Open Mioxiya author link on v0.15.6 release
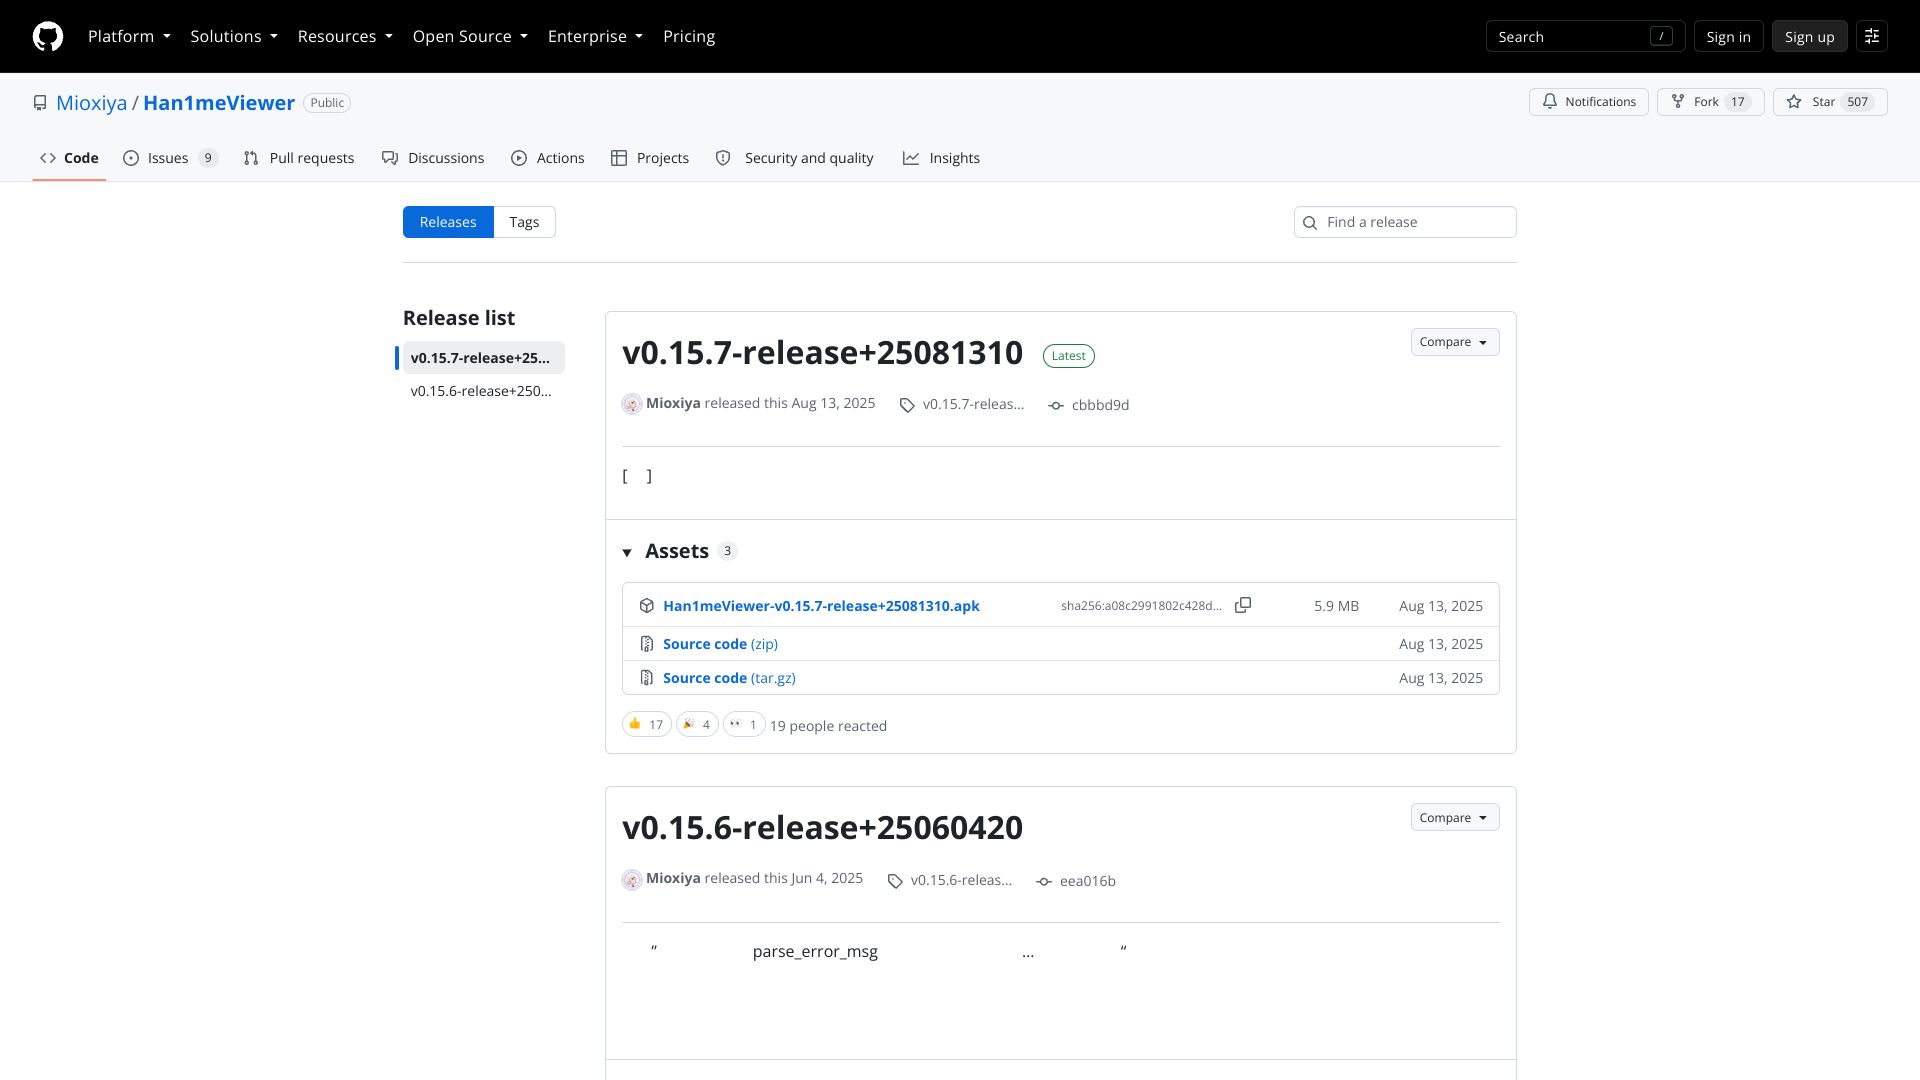 (673, 878)
